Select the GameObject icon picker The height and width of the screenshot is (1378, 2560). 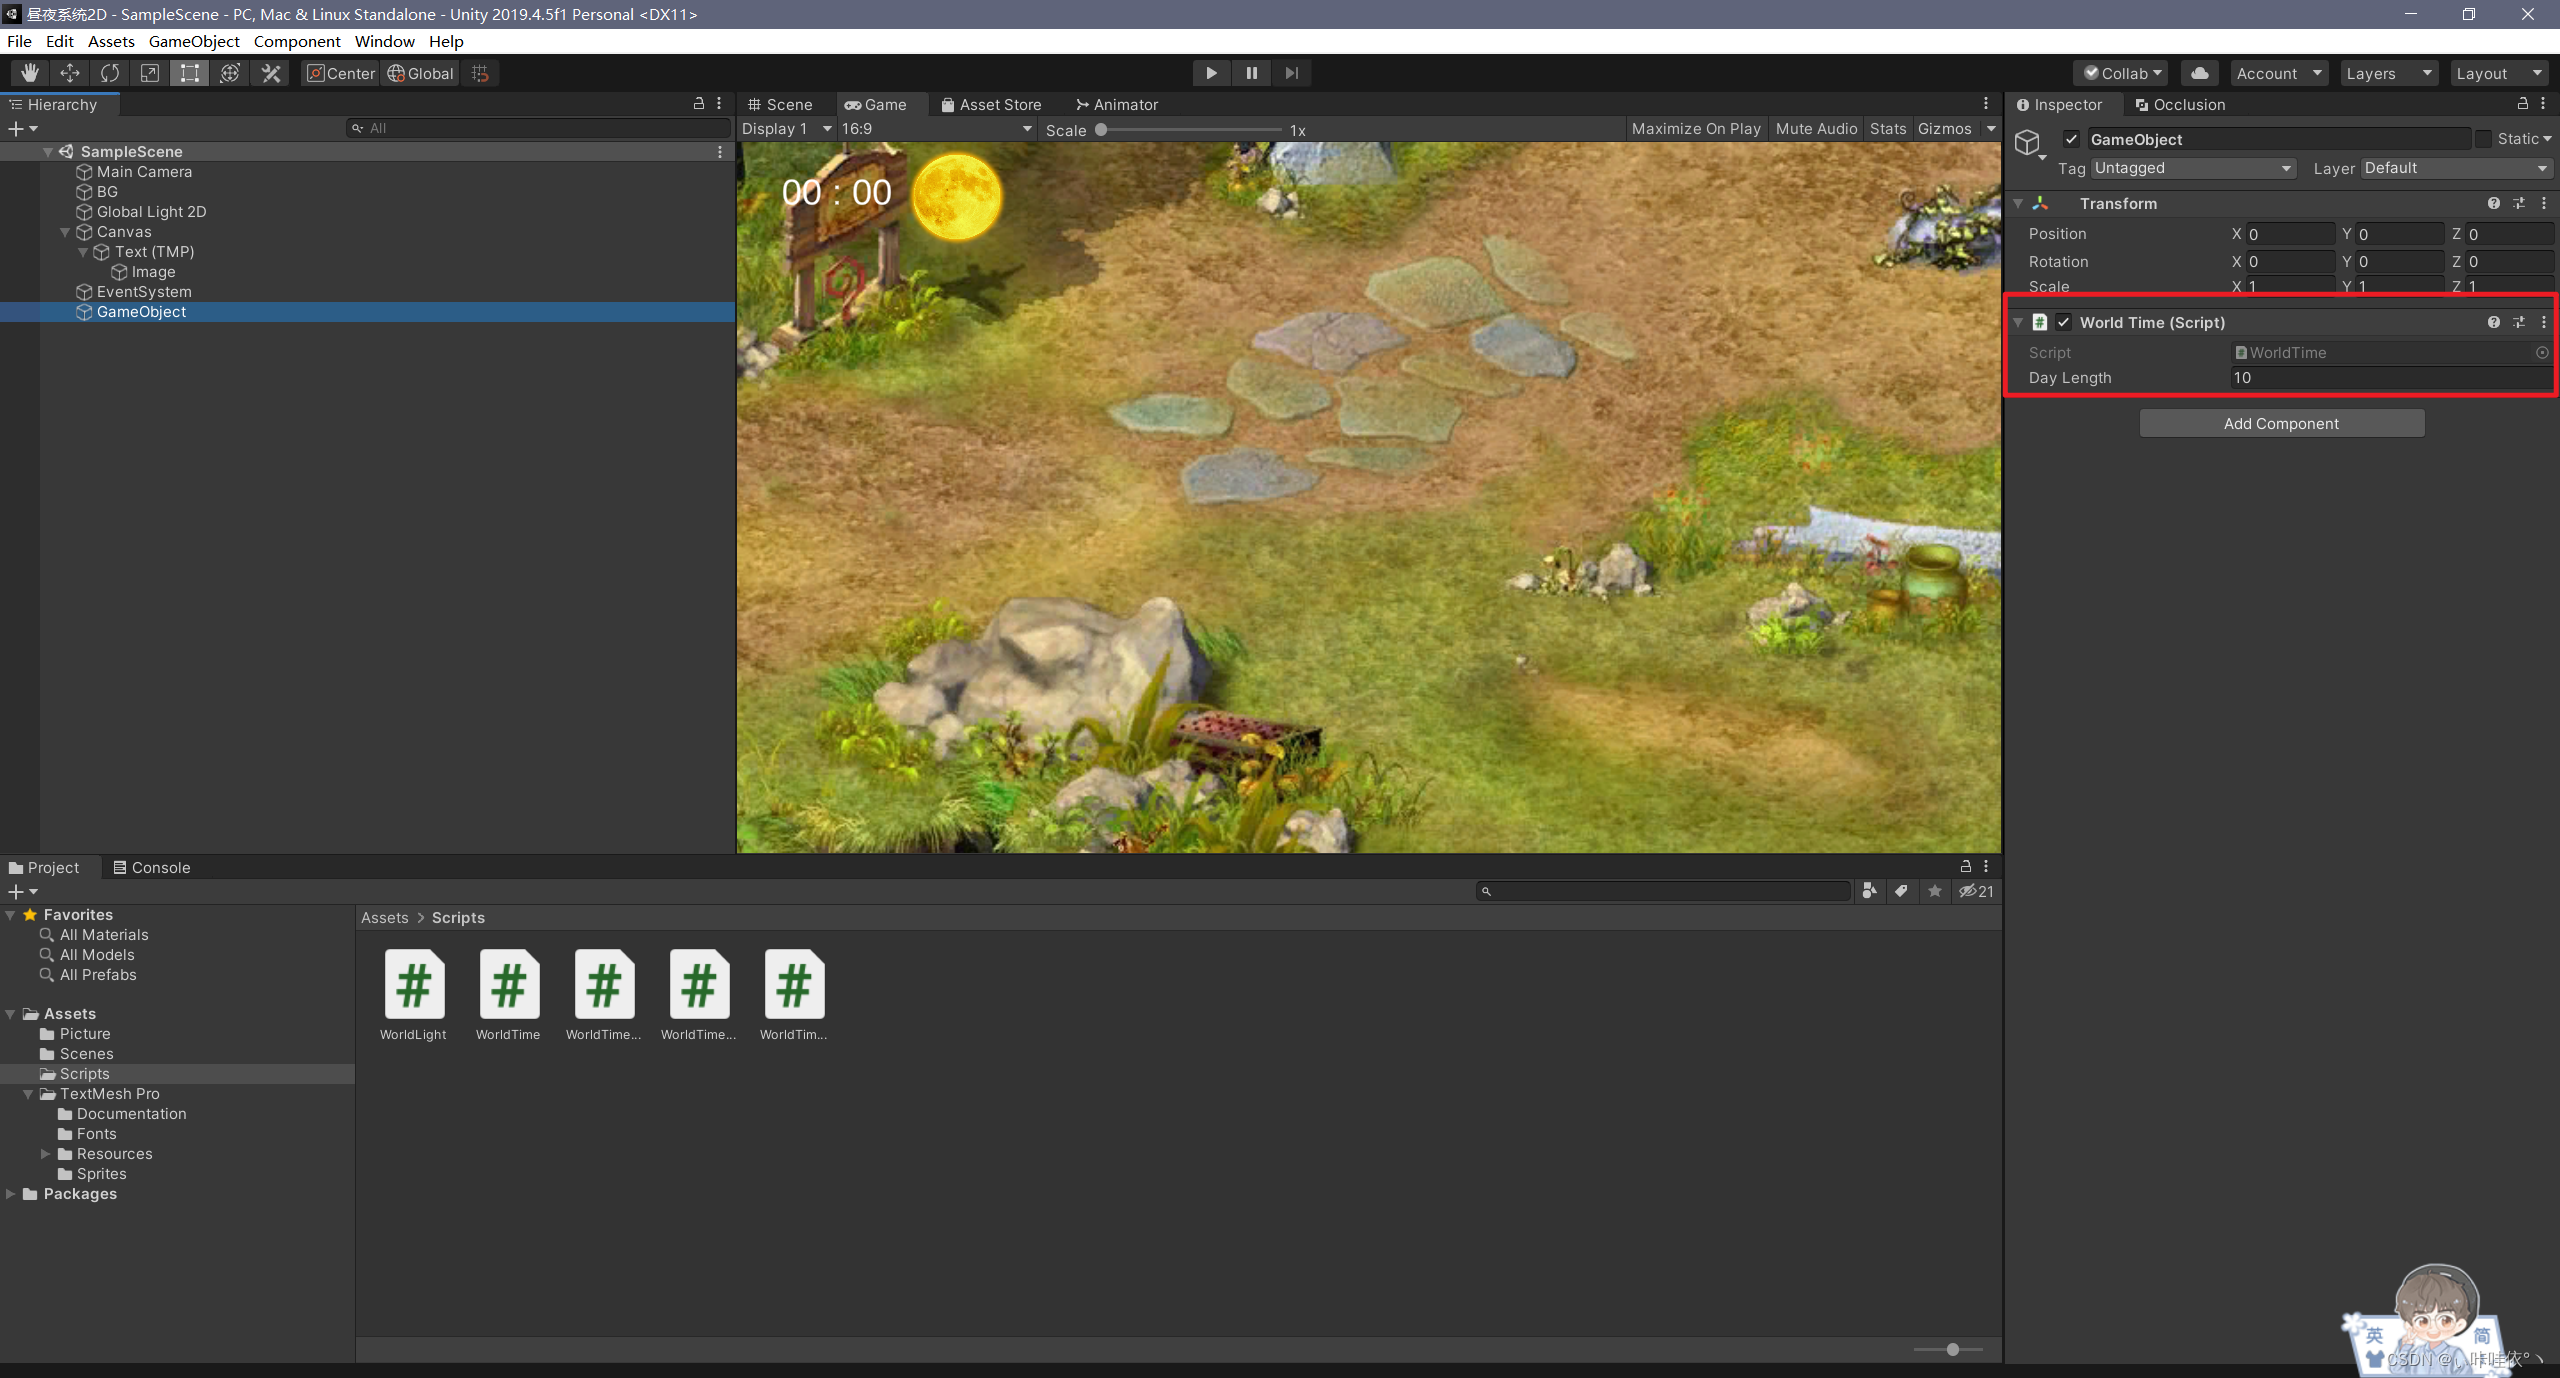[x=2029, y=145]
